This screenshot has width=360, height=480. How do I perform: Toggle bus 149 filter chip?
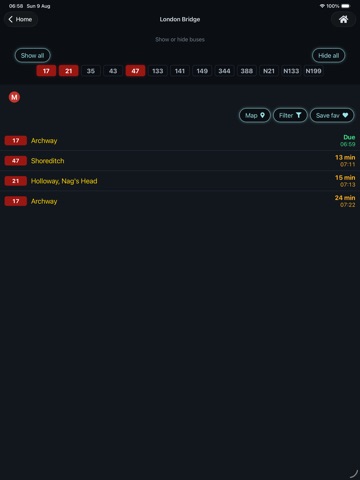(202, 71)
